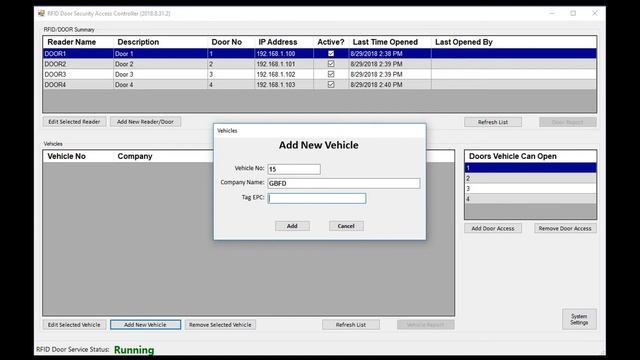The width and height of the screenshot is (640, 360).
Task: Select door 3 in Doors Vehicle Can Open
Action: pos(531,189)
